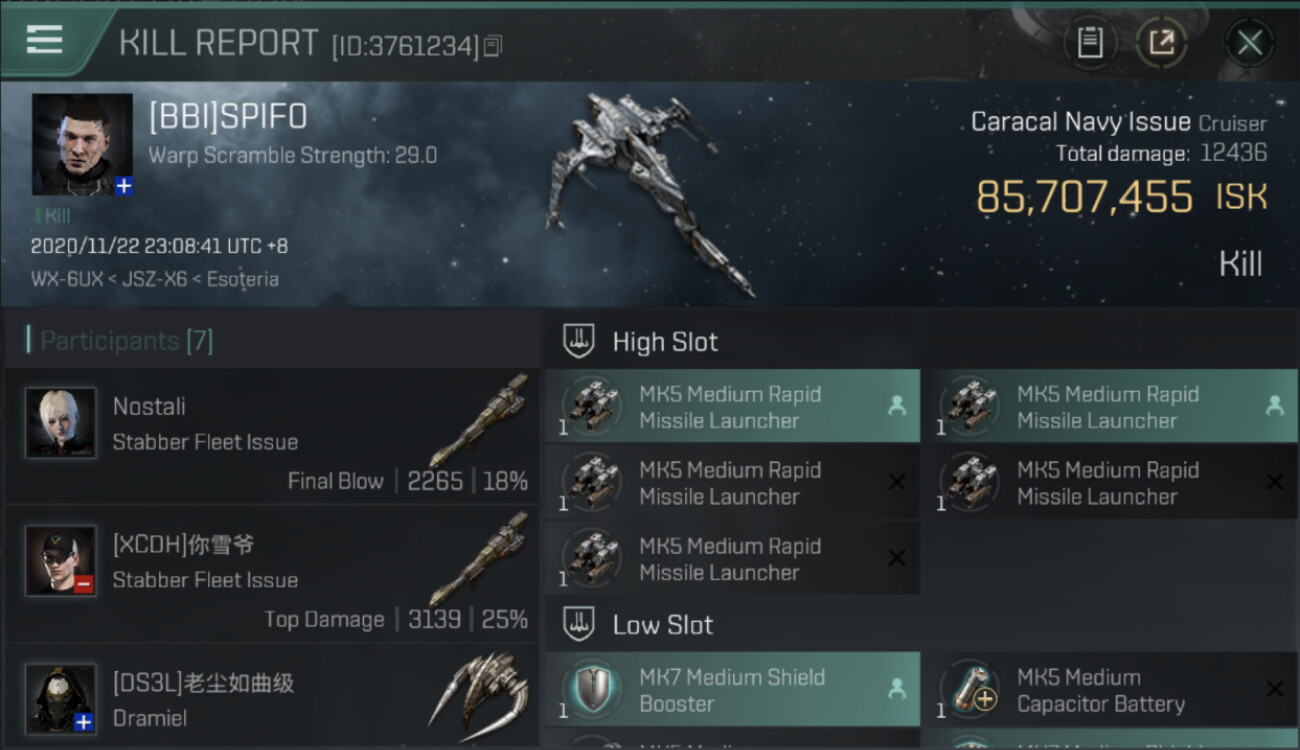Open the hamburger menu
The width and height of the screenshot is (1300, 750).
(x=45, y=40)
